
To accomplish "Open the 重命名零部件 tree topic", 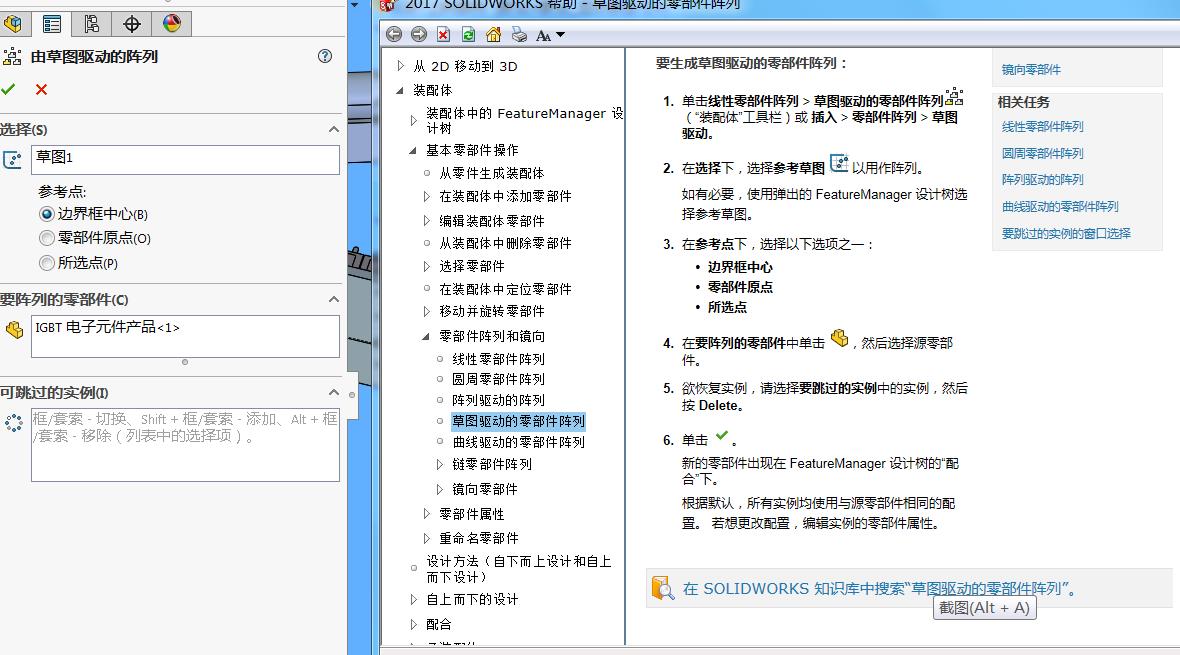I will (479, 538).
